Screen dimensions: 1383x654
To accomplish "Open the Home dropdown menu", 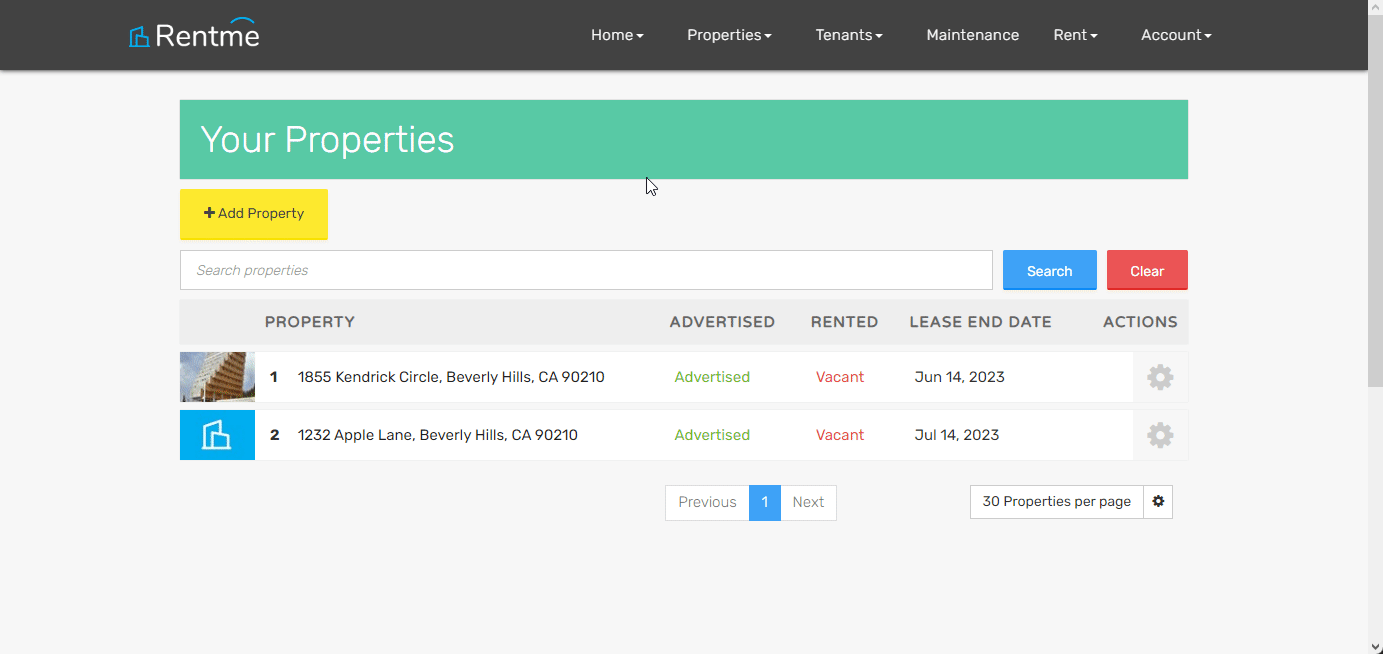I will [x=616, y=34].
